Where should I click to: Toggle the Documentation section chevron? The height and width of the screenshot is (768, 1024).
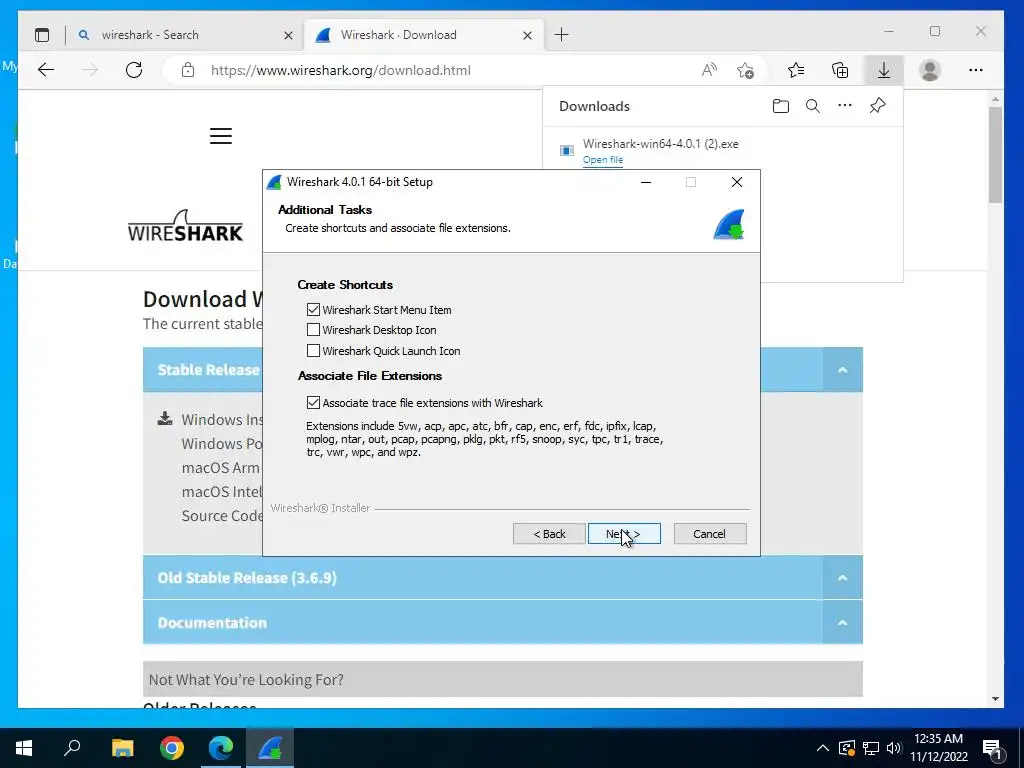842,622
